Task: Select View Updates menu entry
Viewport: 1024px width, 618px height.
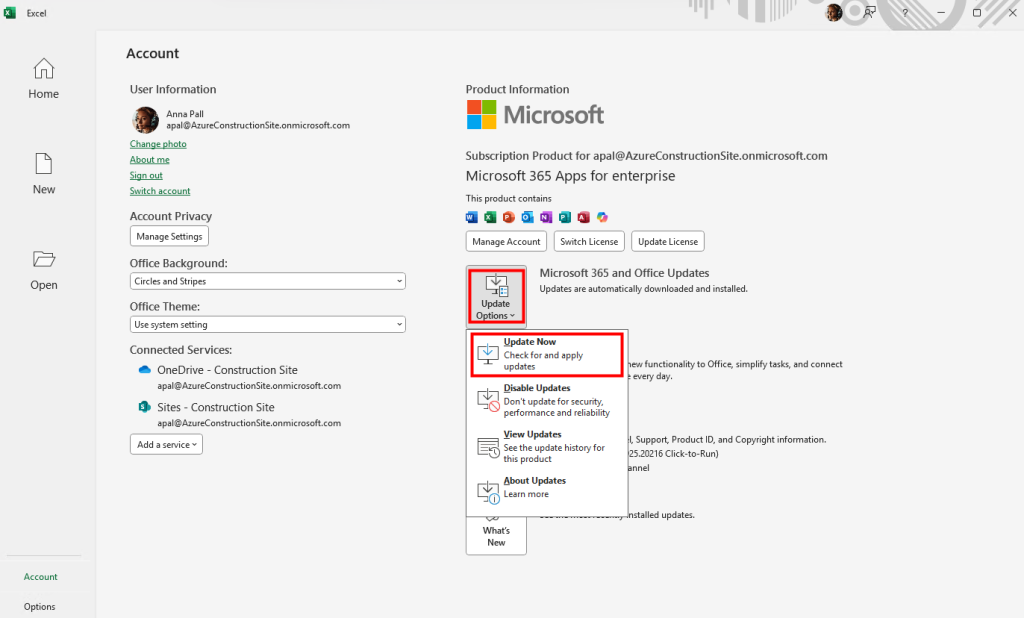Action: point(547,446)
